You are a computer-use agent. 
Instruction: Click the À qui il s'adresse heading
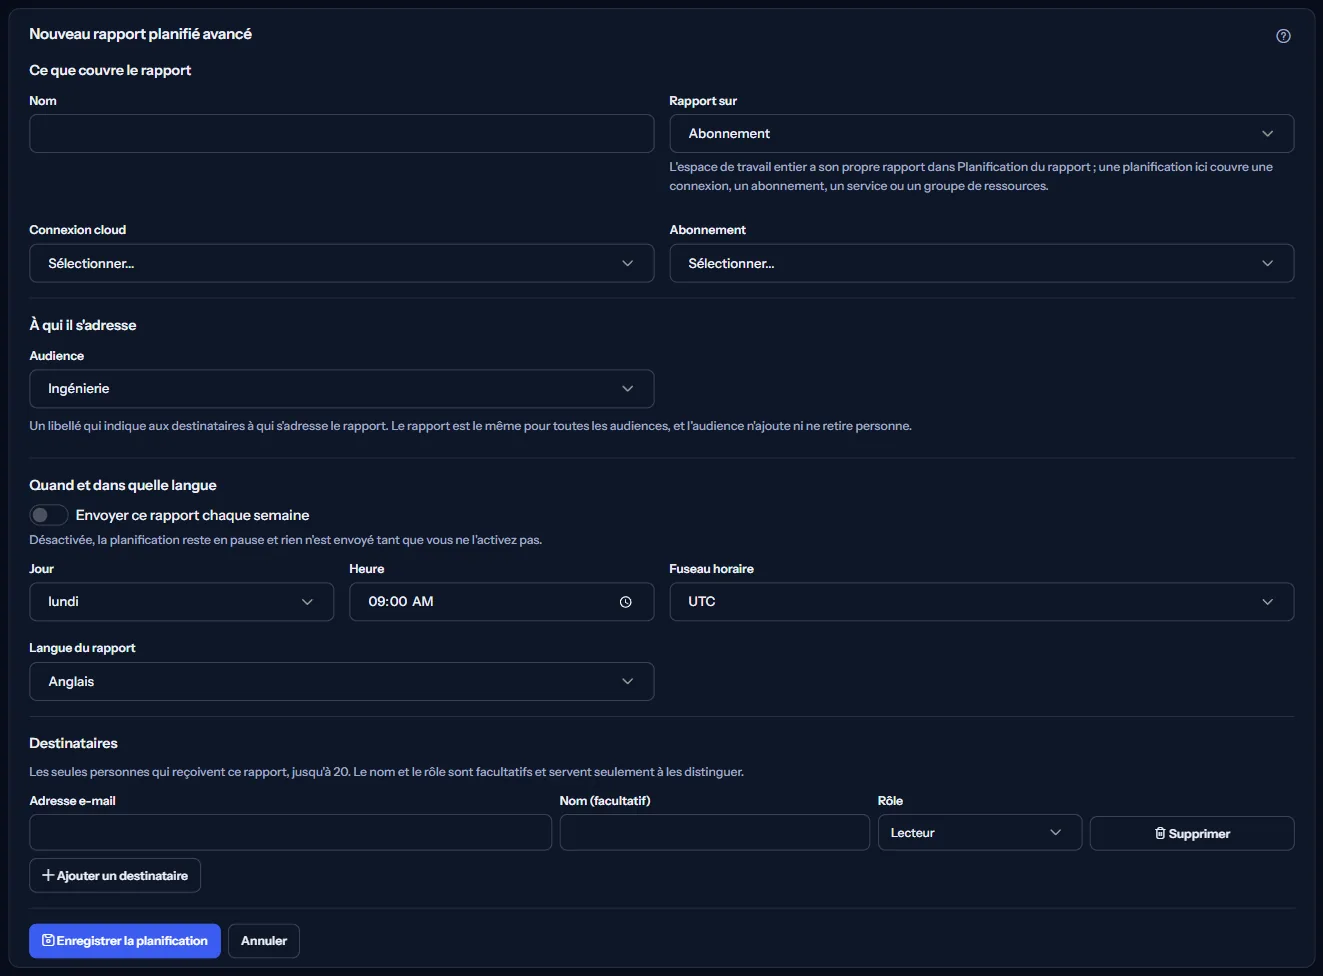point(83,326)
